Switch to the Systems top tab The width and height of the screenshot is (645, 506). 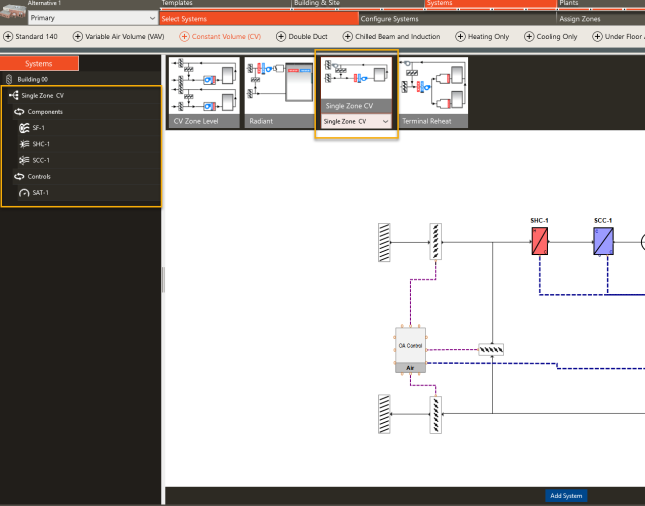tap(490, 3)
